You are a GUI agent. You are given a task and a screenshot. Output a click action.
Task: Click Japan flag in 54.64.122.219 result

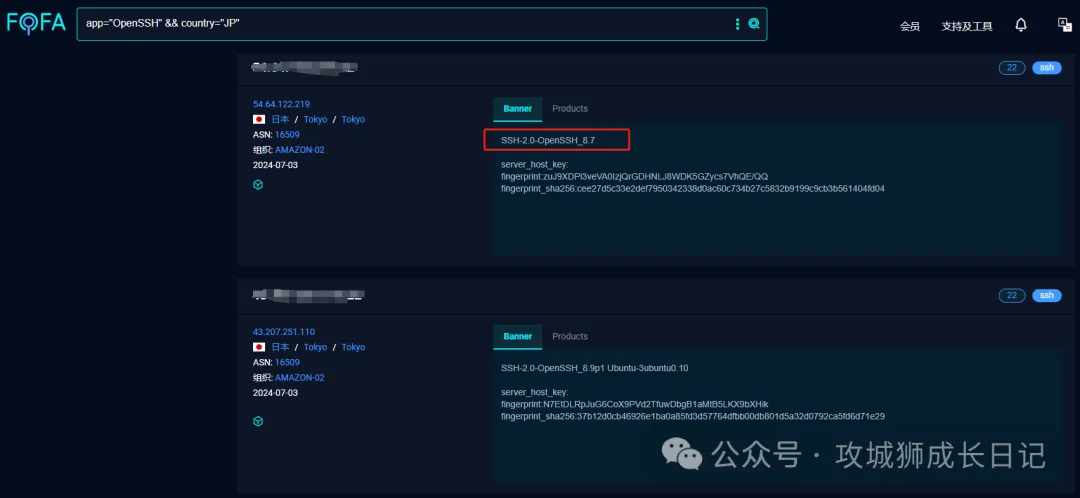[x=259, y=119]
